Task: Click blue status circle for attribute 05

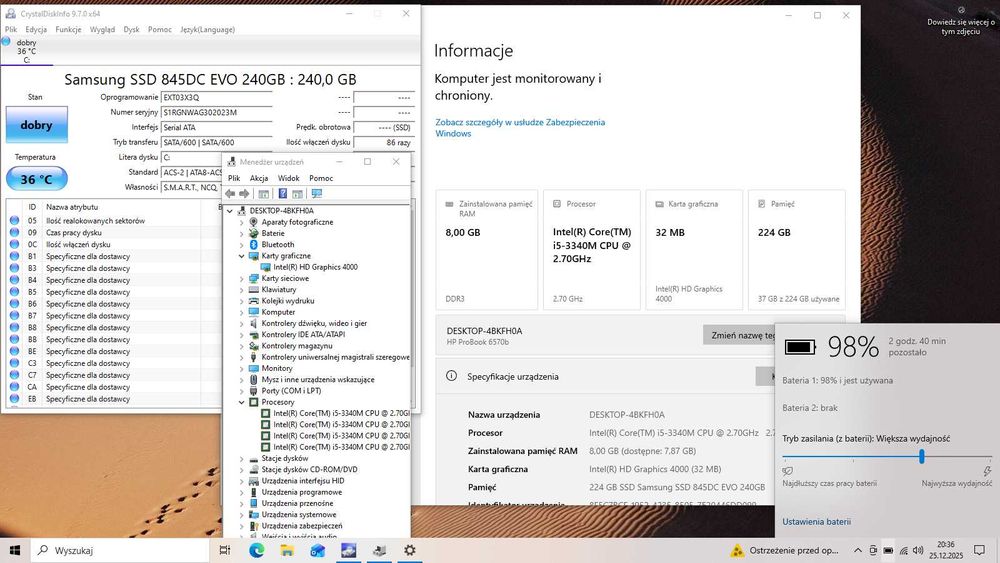Action: (14, 221)
